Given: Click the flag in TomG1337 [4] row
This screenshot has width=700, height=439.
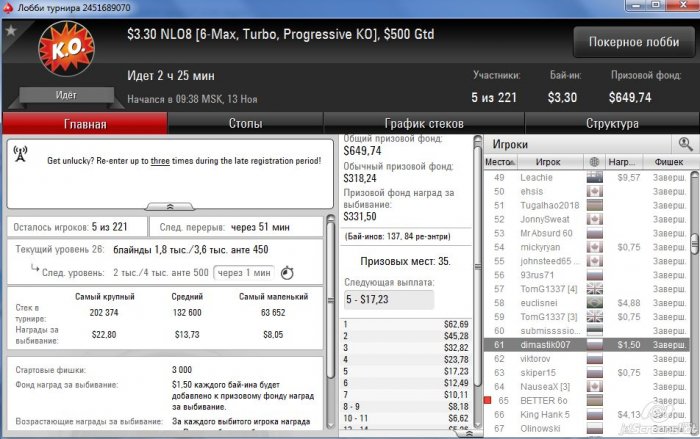Looking at the screenshot, I should [594, 289].
